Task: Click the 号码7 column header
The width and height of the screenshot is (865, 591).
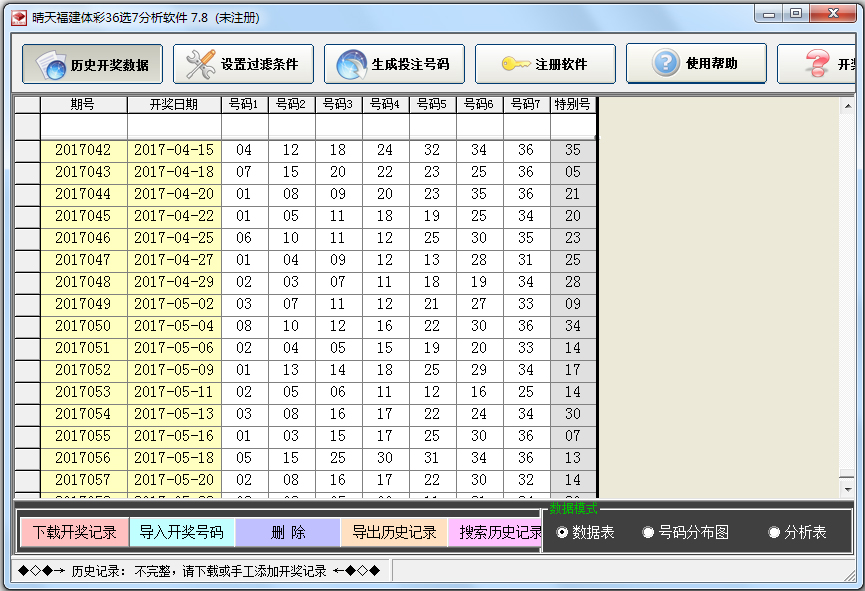Action: (526, 104)
